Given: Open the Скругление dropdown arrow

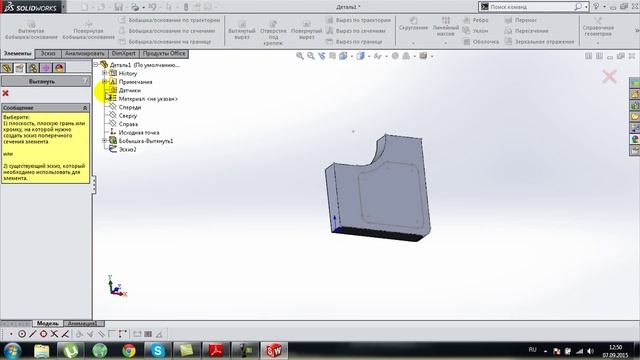Looking at the screenshot, I should tap(413, 43).
